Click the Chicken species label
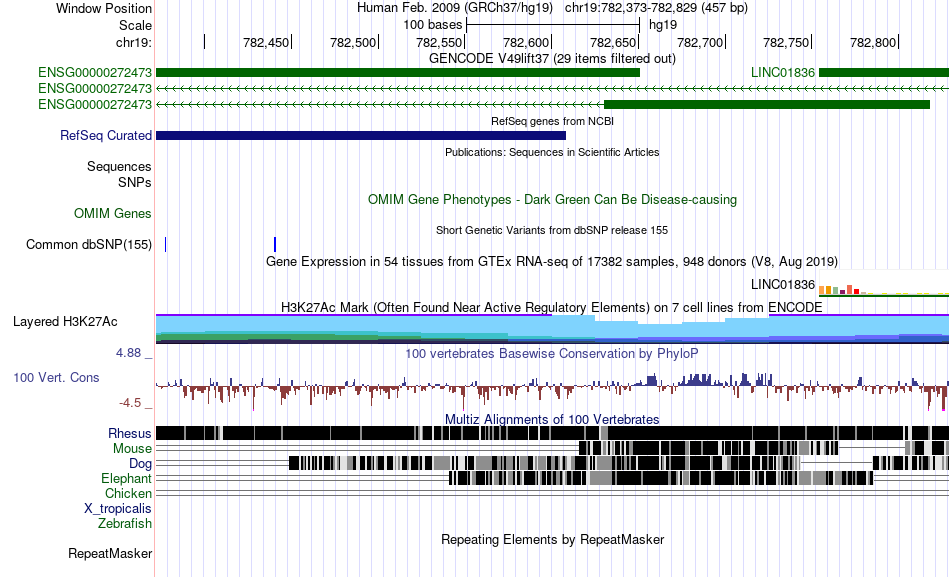Viewport: 950px width, 577px height. click(128, 493)
